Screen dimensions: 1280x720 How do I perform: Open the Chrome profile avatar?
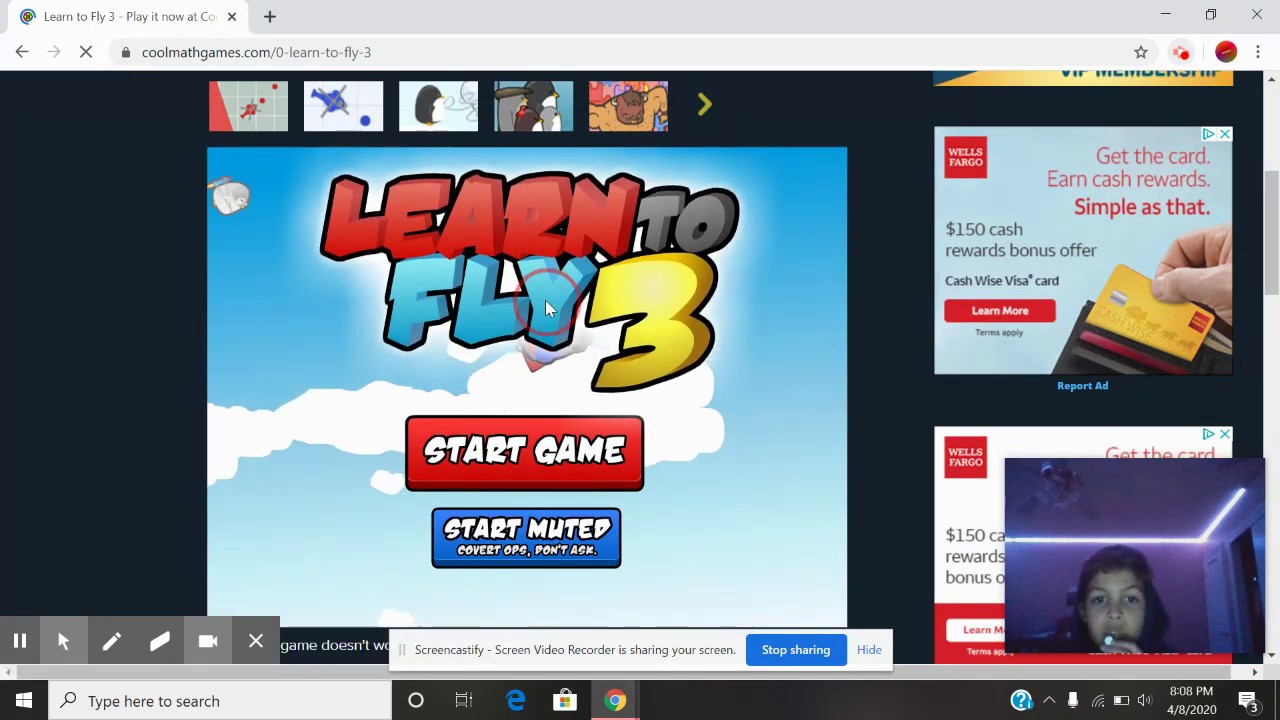click(x=1226, y=52)
